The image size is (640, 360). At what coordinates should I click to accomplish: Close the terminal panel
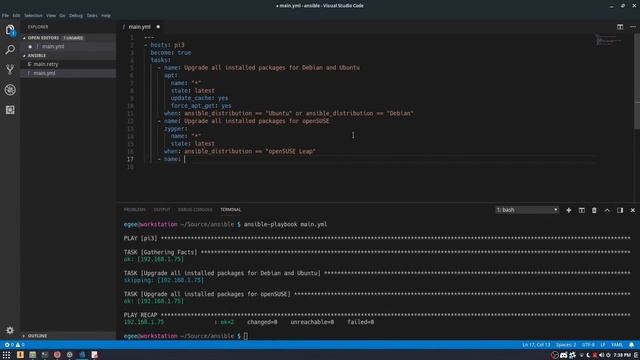coord(633,210)
